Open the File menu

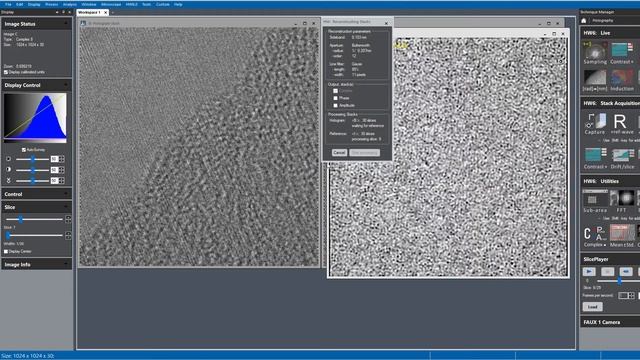click(x=8, y=4)
